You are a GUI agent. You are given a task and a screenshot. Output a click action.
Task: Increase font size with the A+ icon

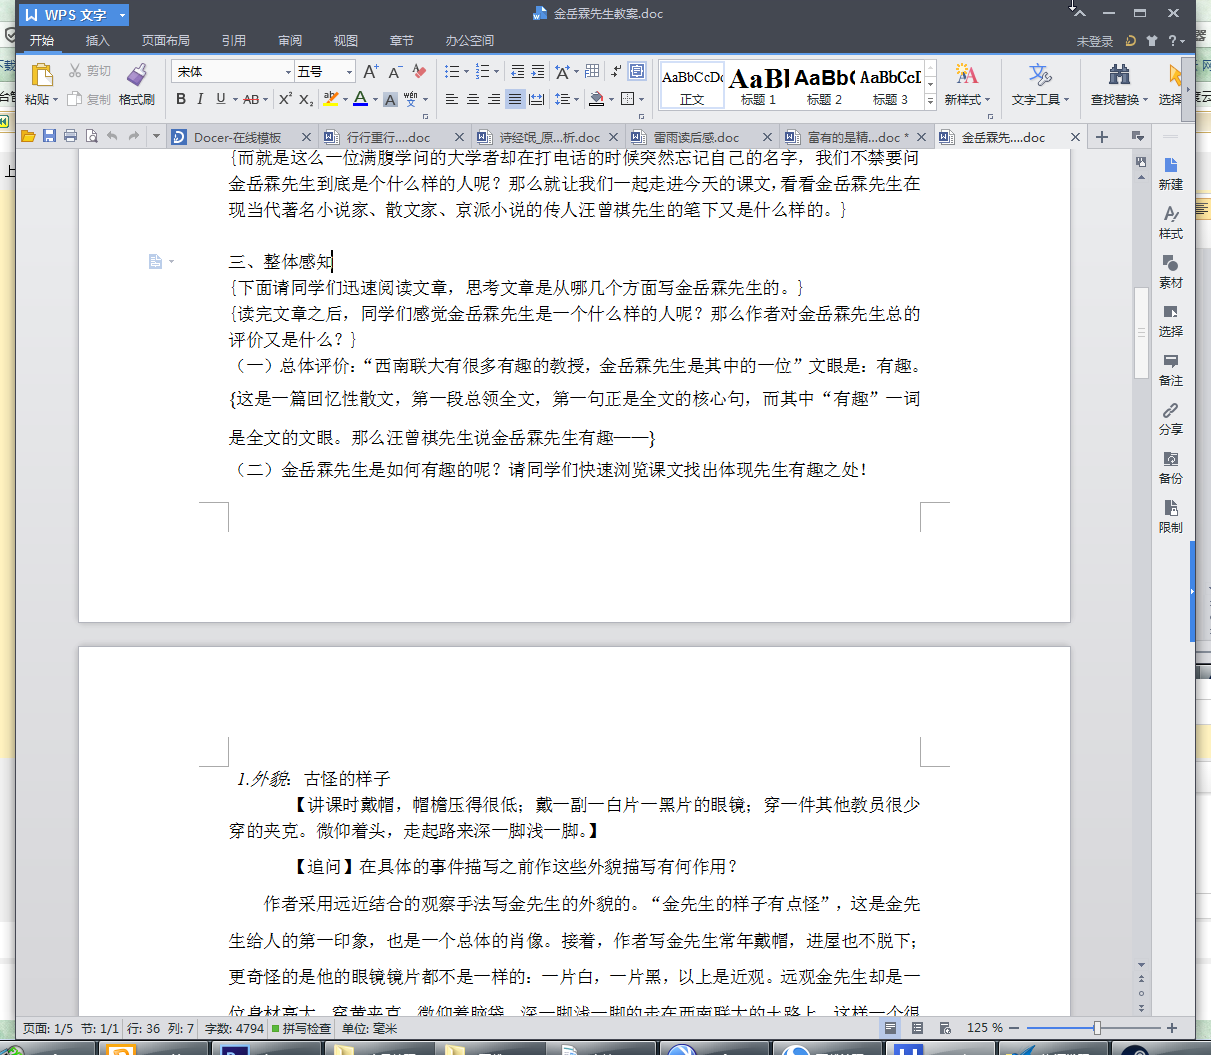coord(370,72)
